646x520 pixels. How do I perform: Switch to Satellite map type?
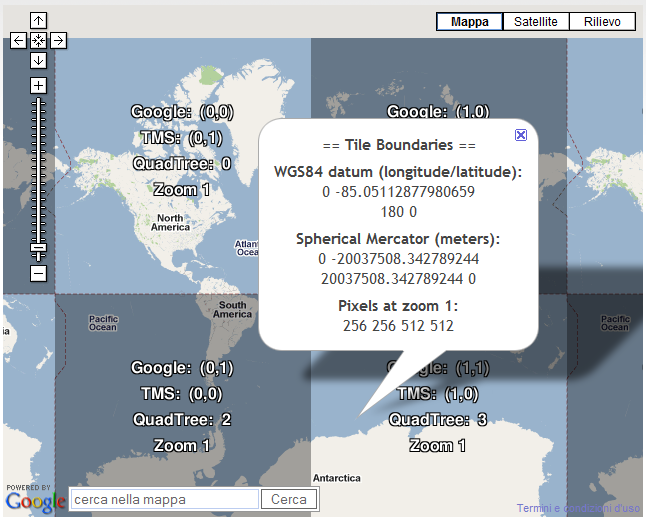pyautogui.click(x=536, y=21)
